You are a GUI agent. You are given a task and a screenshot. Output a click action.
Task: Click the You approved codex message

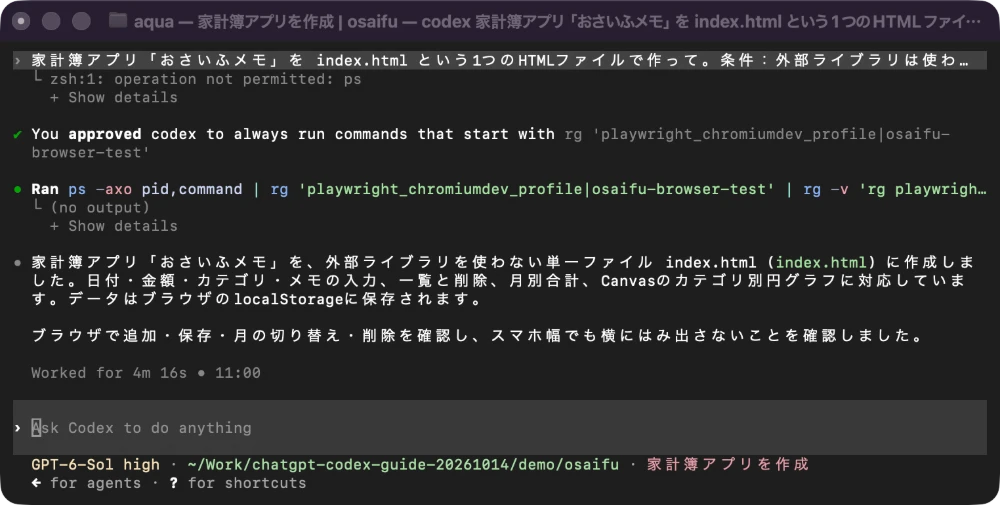[x=490, y=143]
